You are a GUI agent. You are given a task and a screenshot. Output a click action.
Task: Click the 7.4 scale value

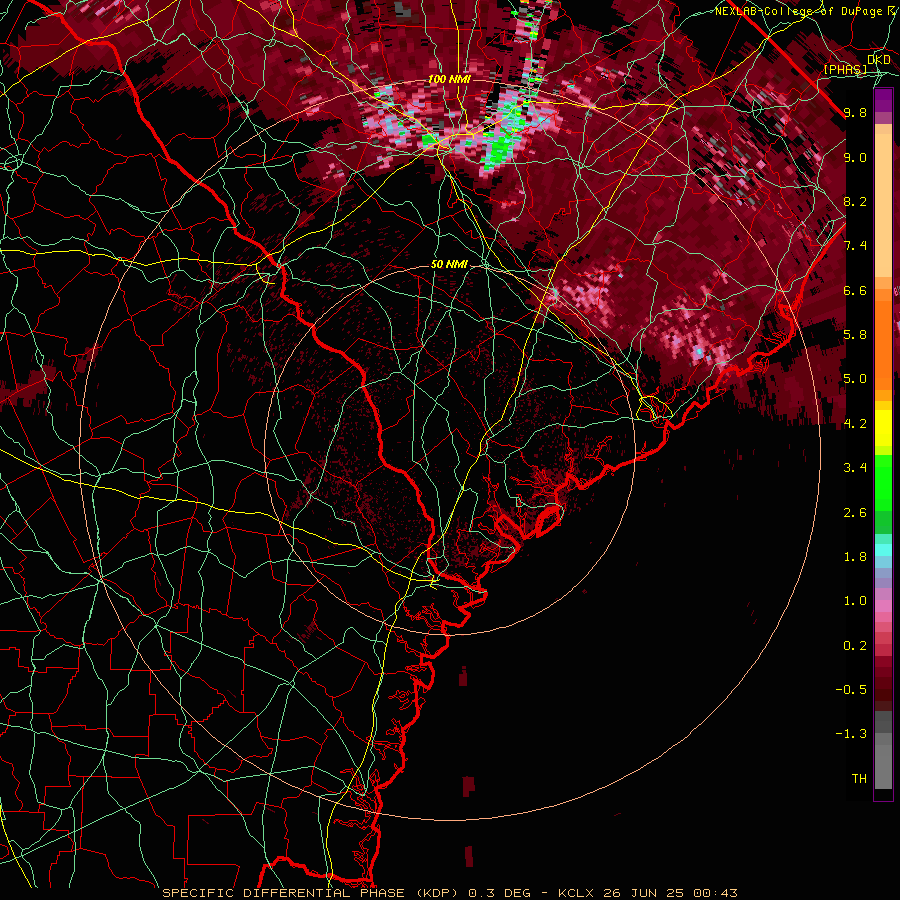click(855, 246)
